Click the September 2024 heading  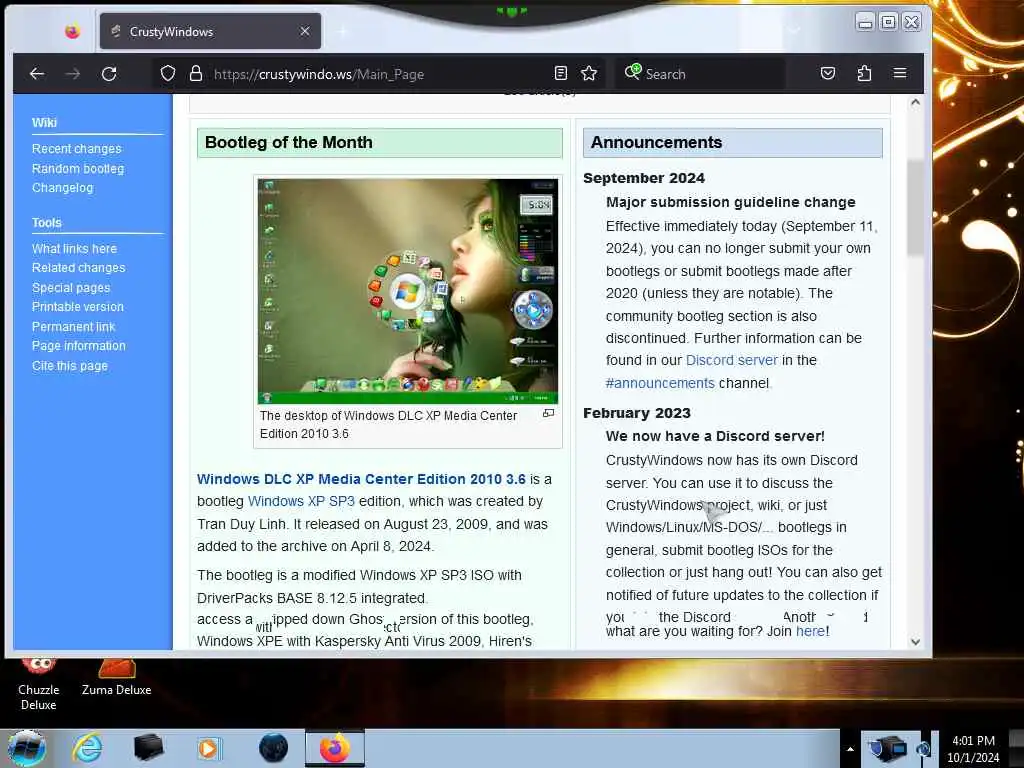click(x=644, y=178)
